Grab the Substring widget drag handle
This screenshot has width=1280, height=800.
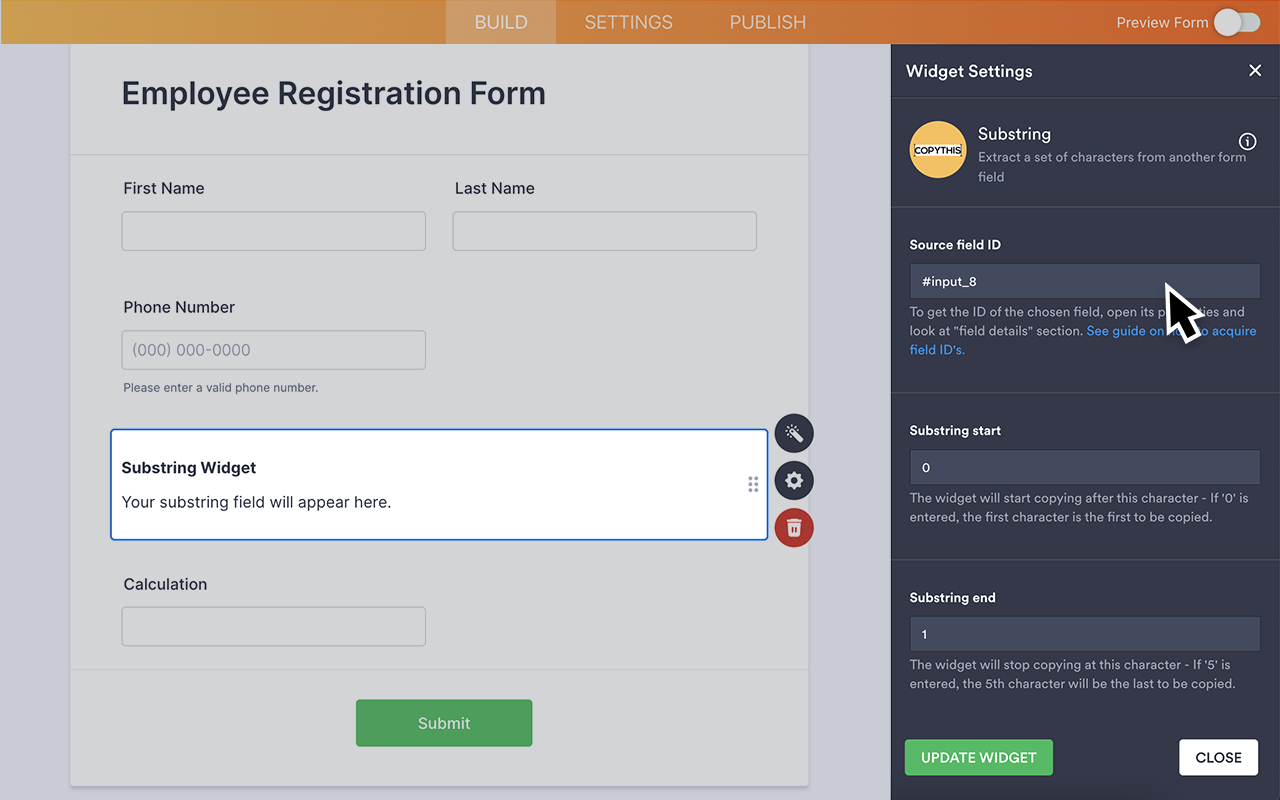(x=753, y=483)
